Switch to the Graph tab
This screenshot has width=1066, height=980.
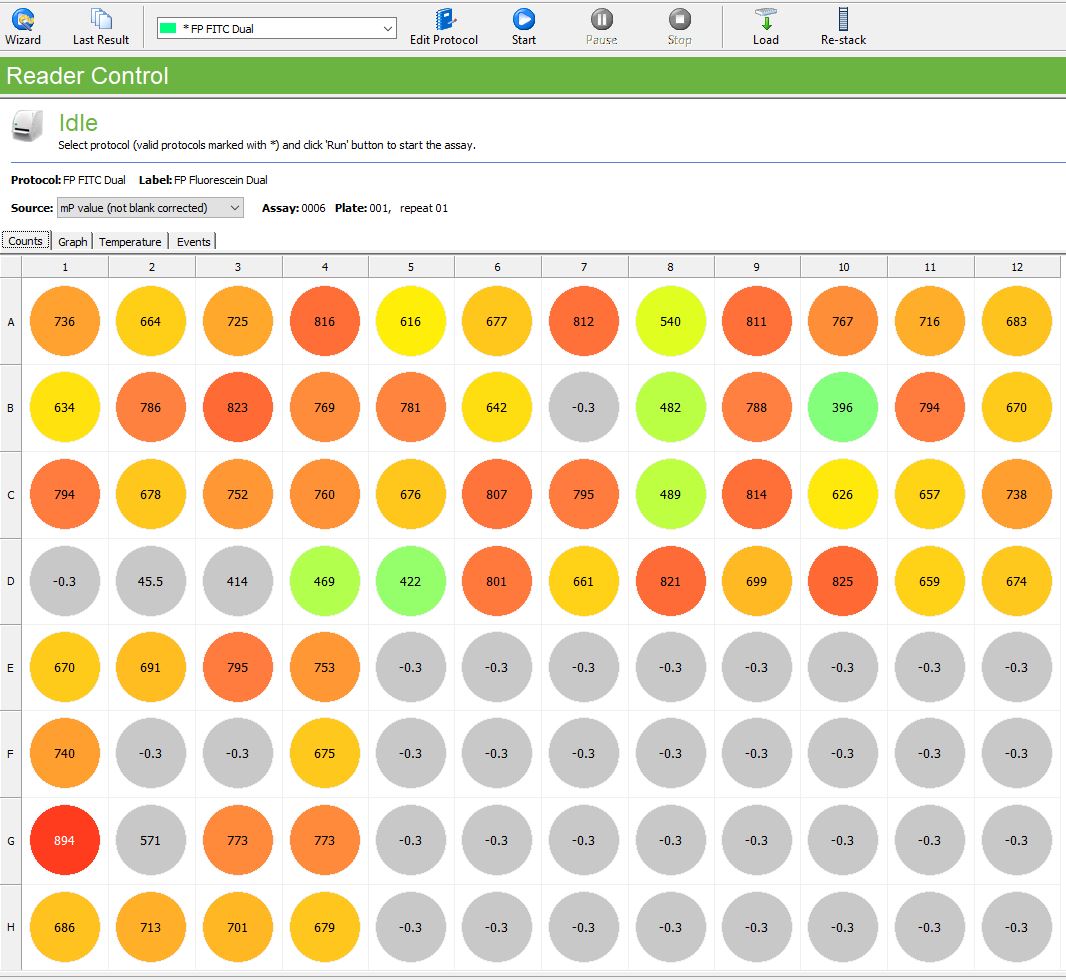[72, 242]
